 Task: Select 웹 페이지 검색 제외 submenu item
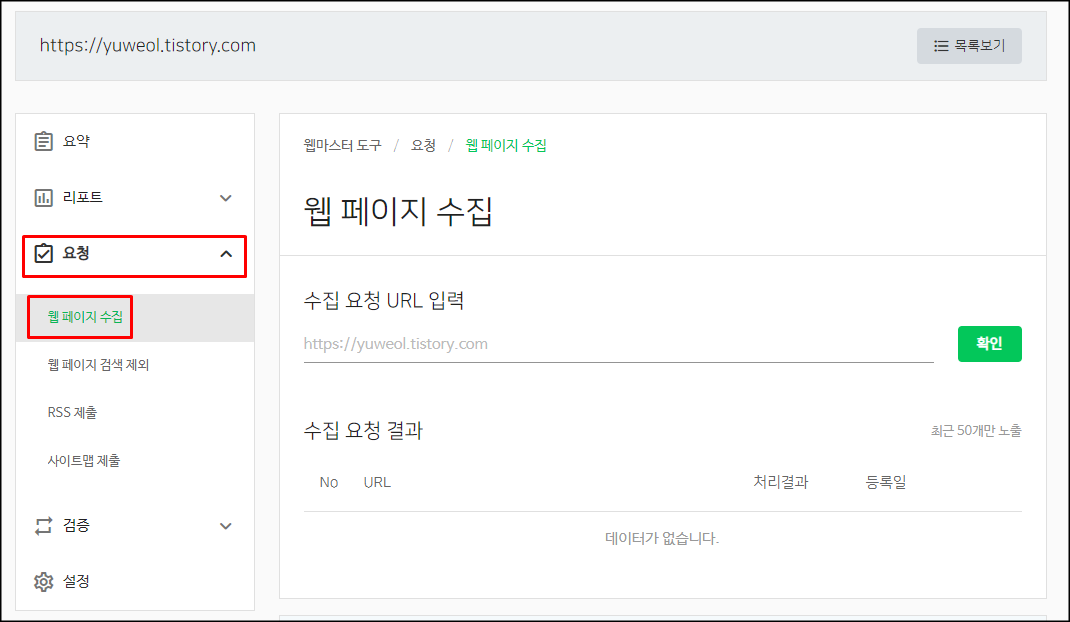pos(98,365)
